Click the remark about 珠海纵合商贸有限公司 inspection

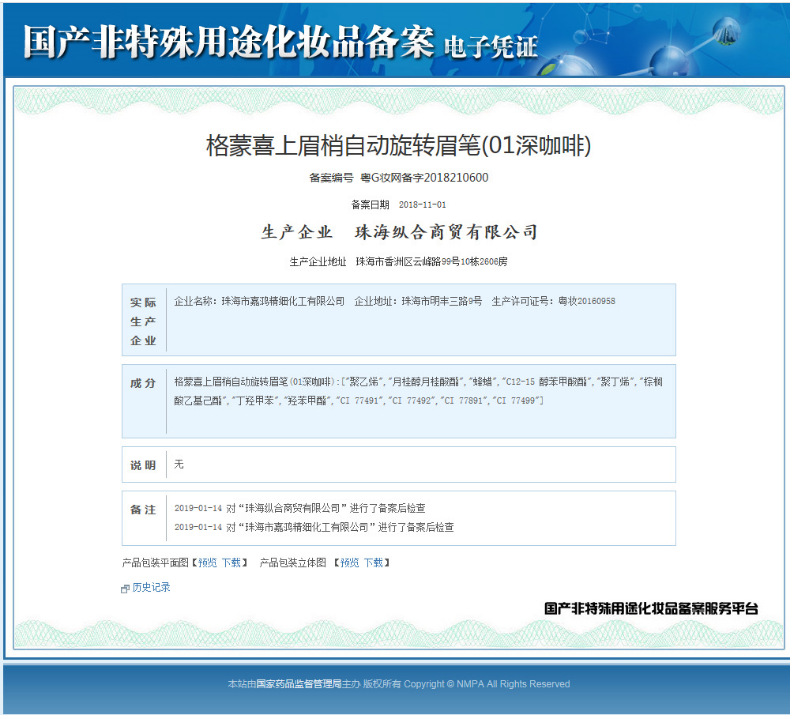click(300, 508)
